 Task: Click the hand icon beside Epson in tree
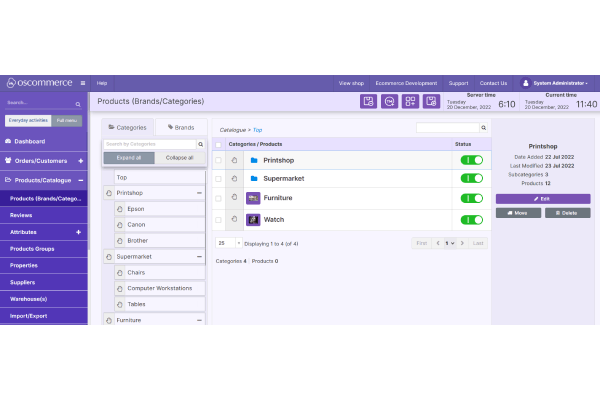pyautogui.click(x=120, y=209)
